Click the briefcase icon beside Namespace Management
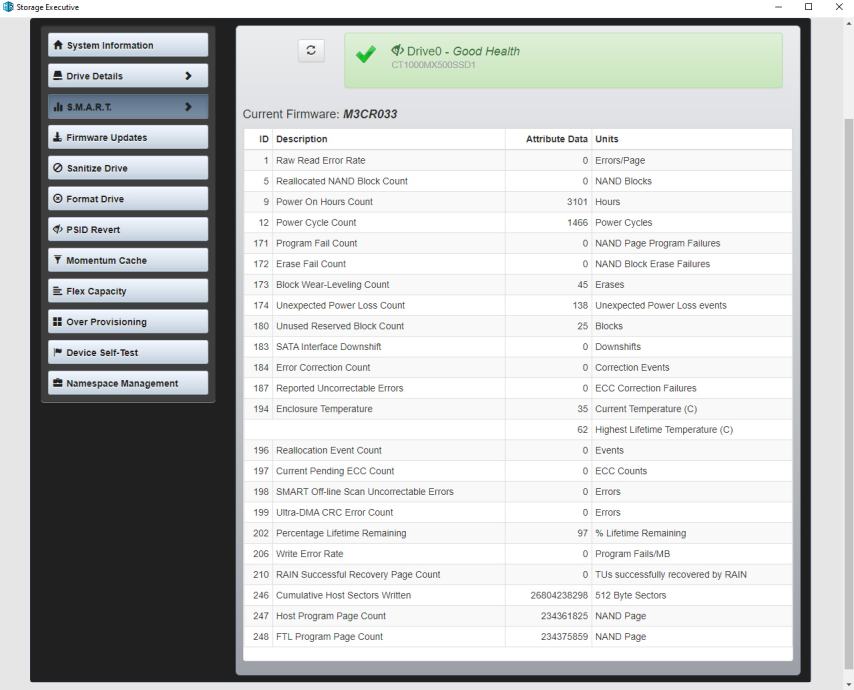The width and height of the screenshot is (854, 690). 57,383
